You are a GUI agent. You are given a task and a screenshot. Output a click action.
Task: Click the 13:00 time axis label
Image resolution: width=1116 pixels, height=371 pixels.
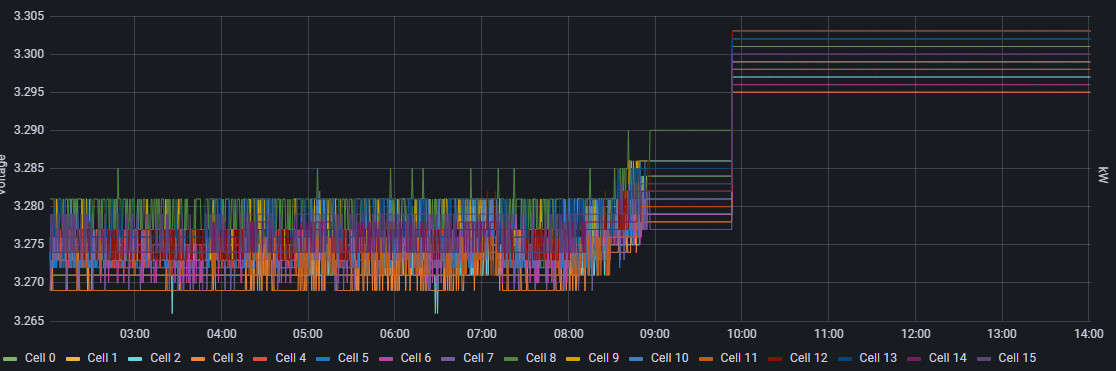click(1002, 333)
